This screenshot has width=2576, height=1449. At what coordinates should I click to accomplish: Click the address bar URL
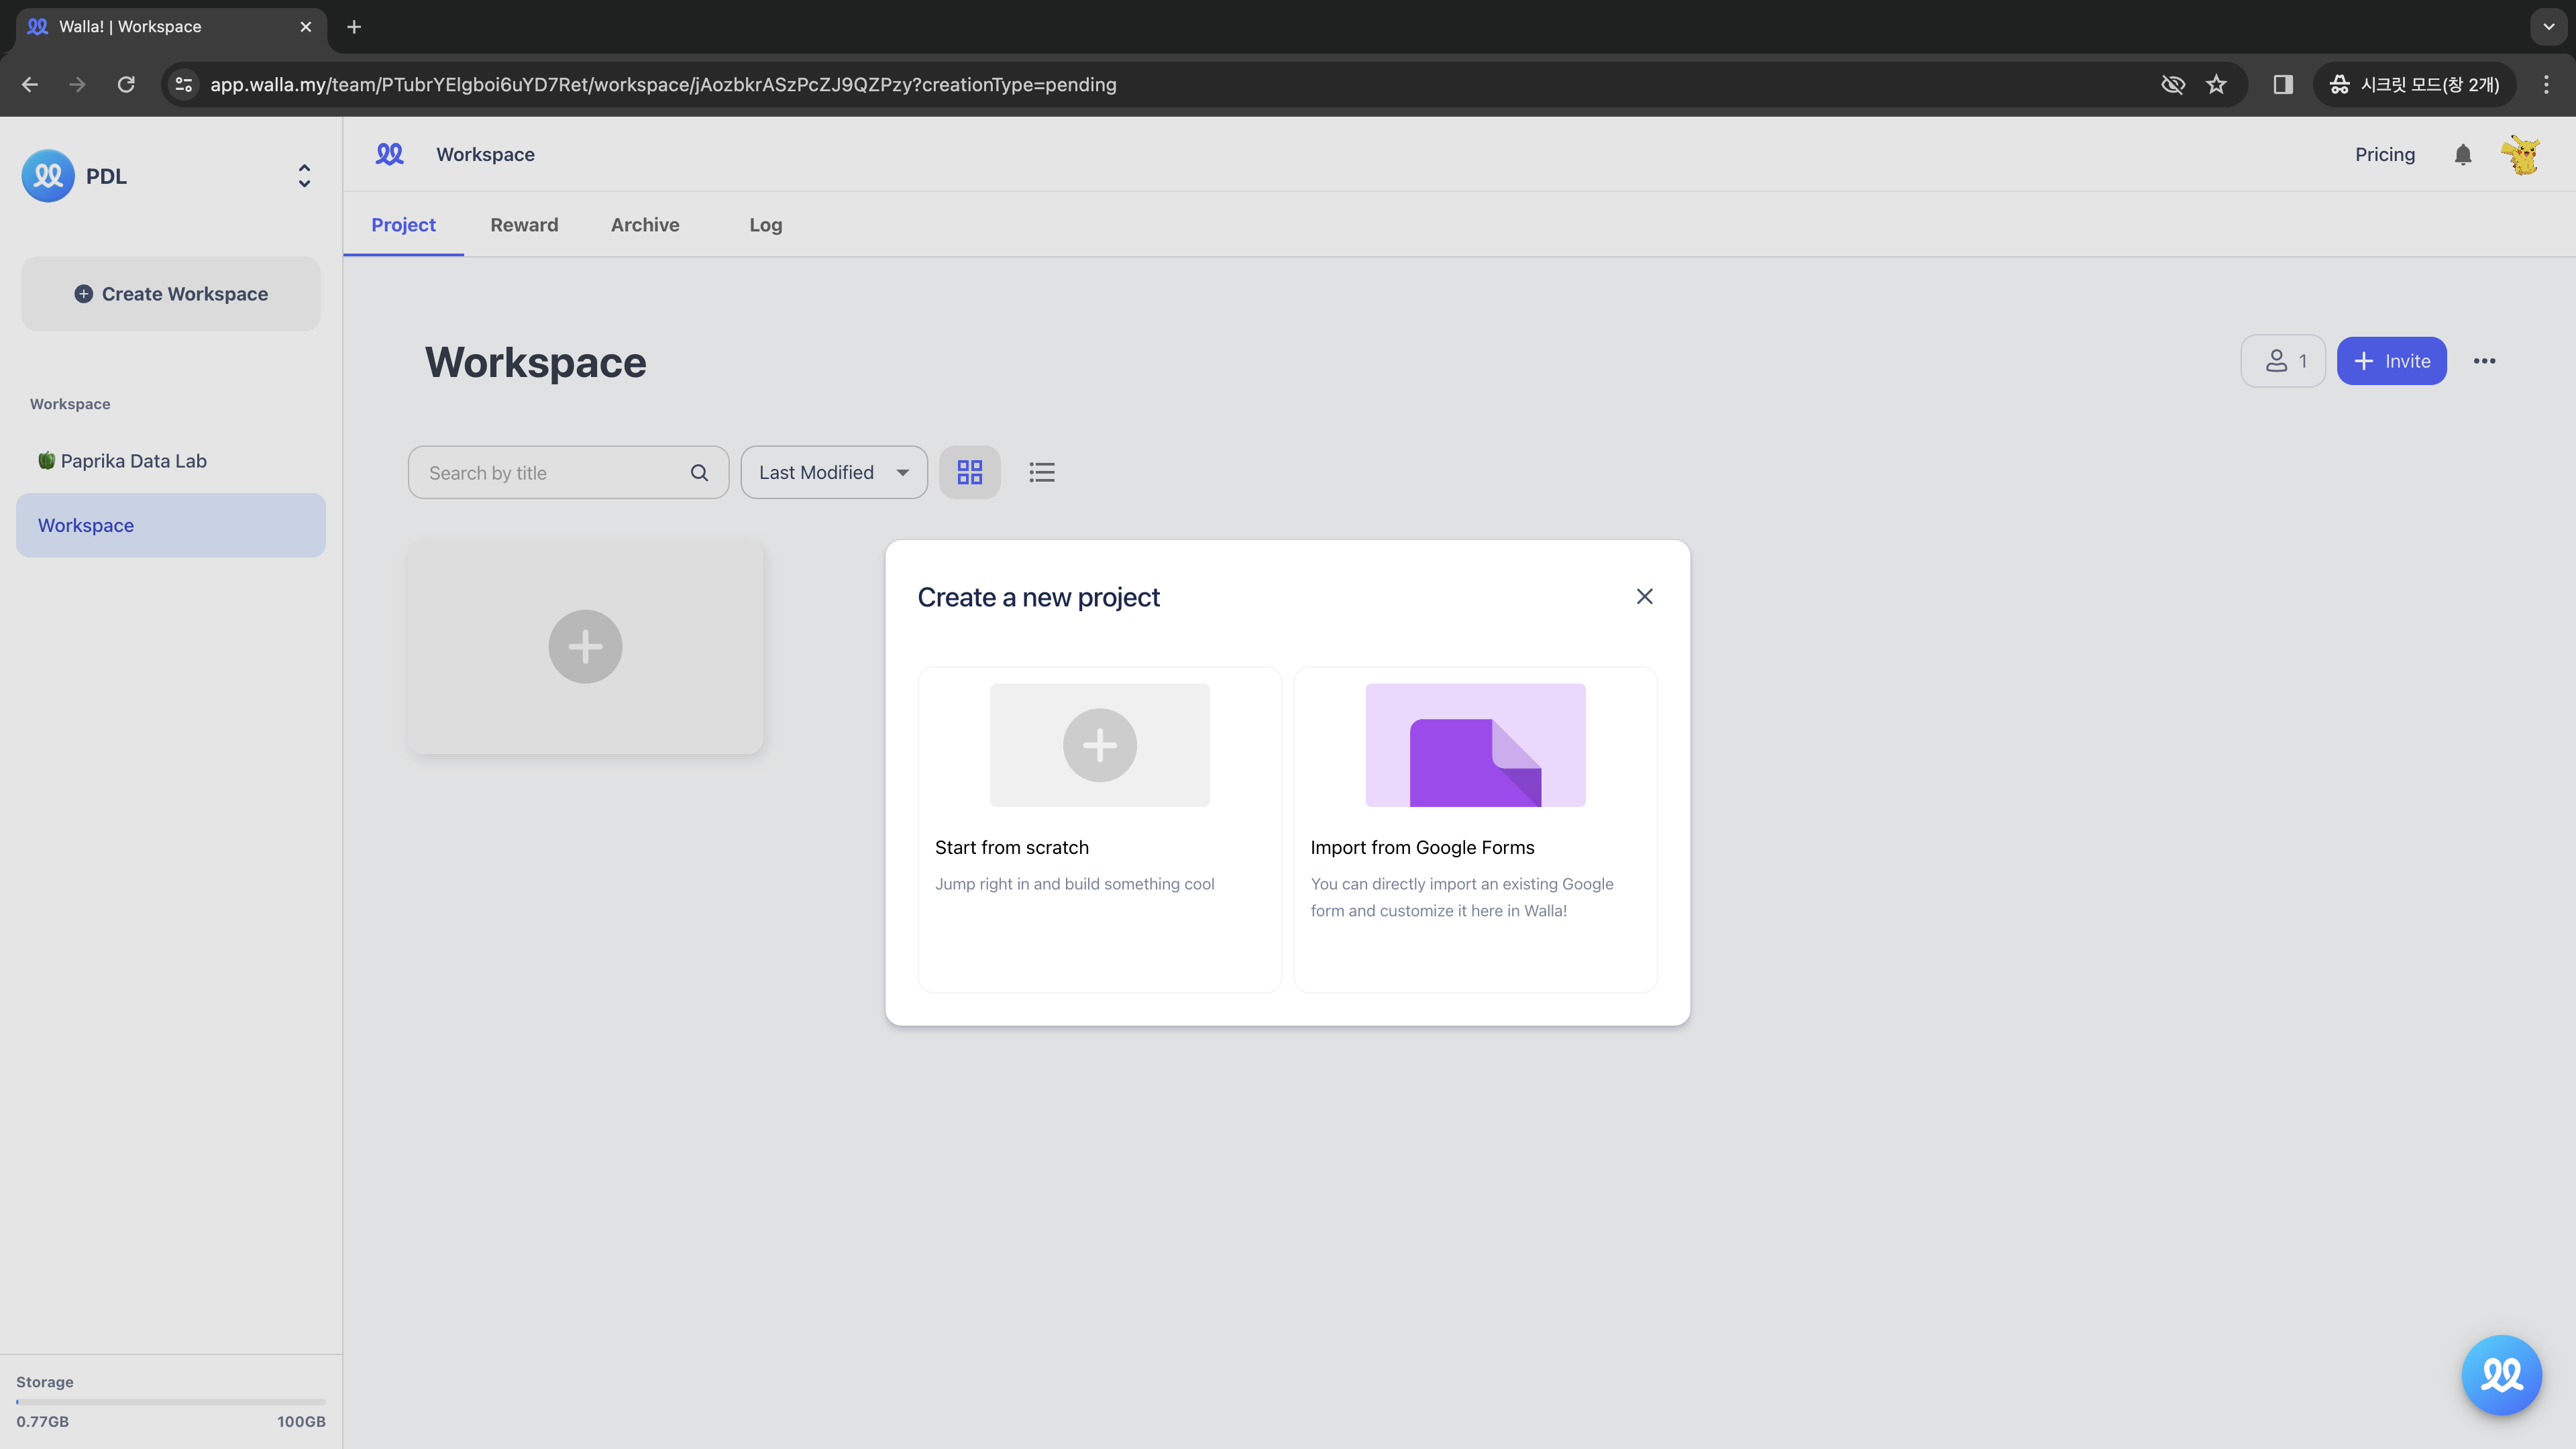(663, 85)
